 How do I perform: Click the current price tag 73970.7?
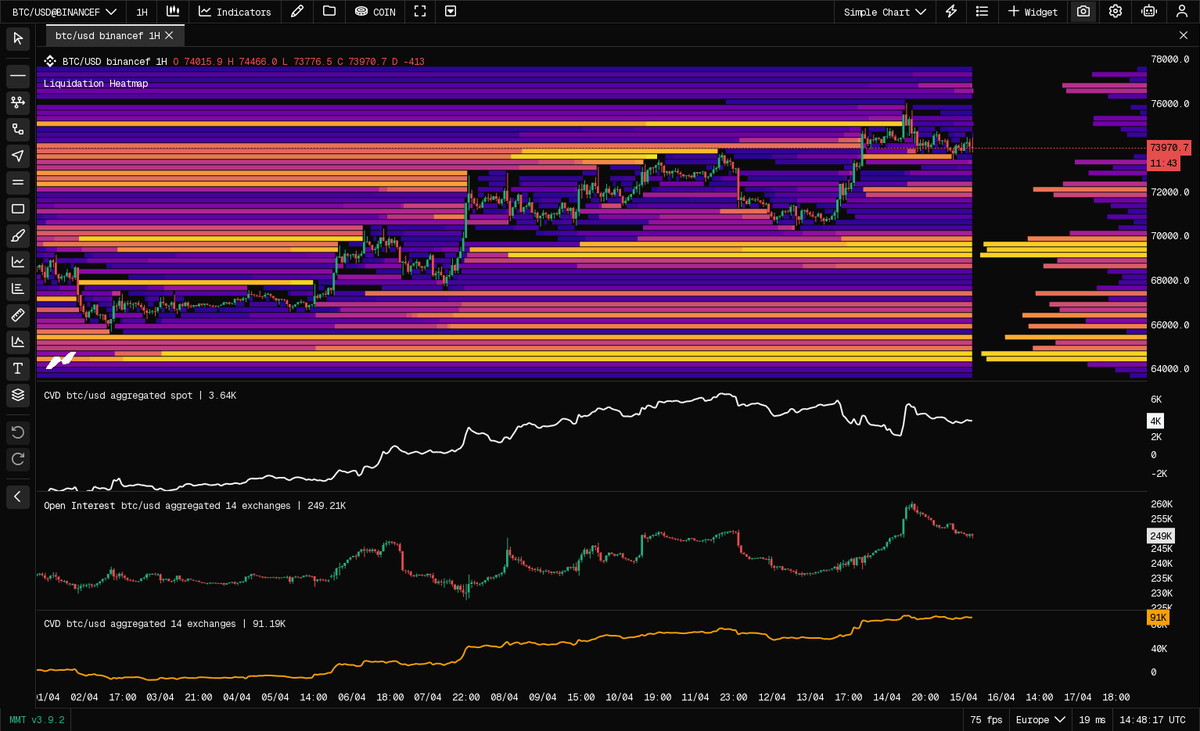pyautogui.click(x=1169, y=148)
